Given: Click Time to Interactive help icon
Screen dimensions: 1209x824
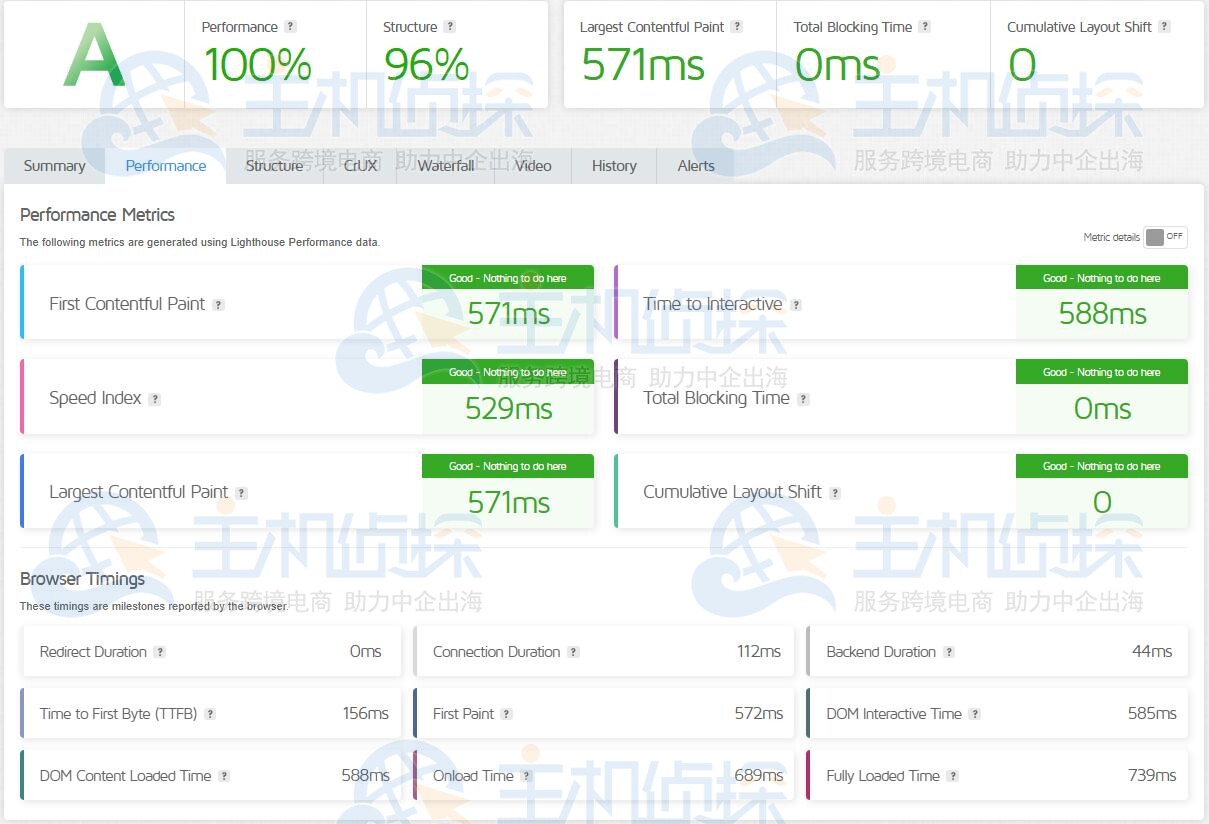Looking at the screenshot, I should point(796,305).
